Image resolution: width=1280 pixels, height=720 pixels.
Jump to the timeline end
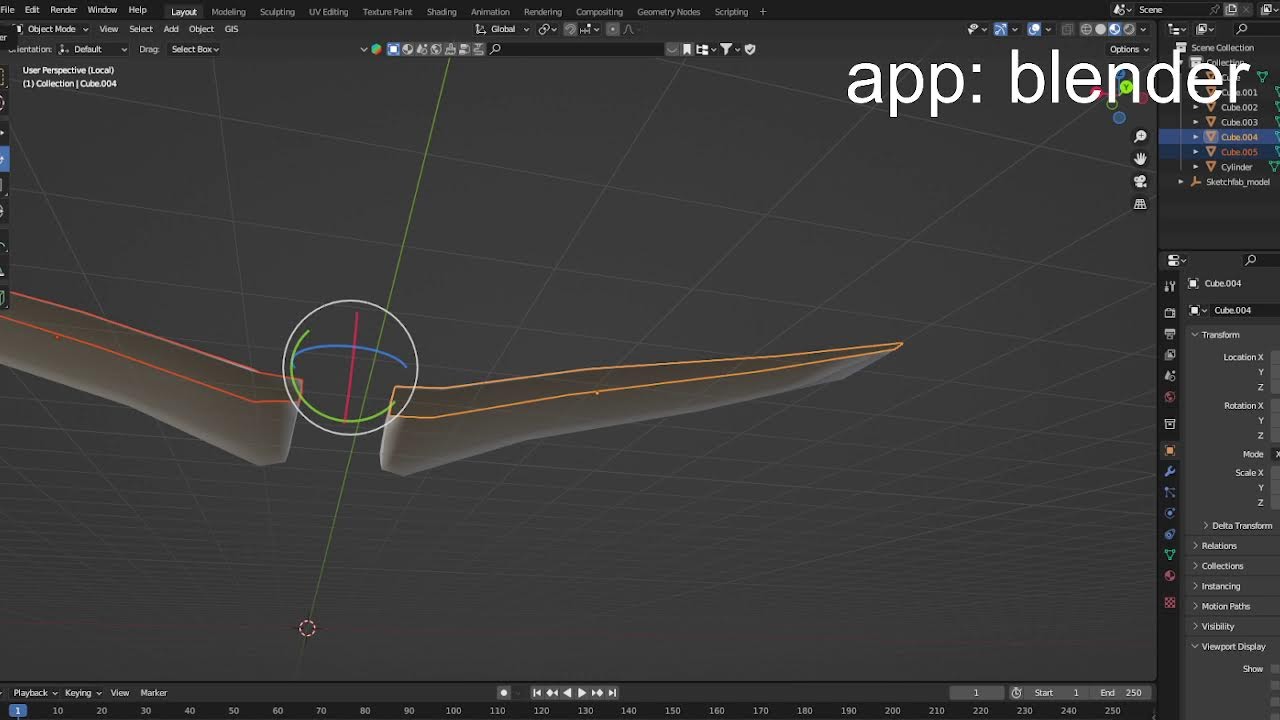pos(613,693)
